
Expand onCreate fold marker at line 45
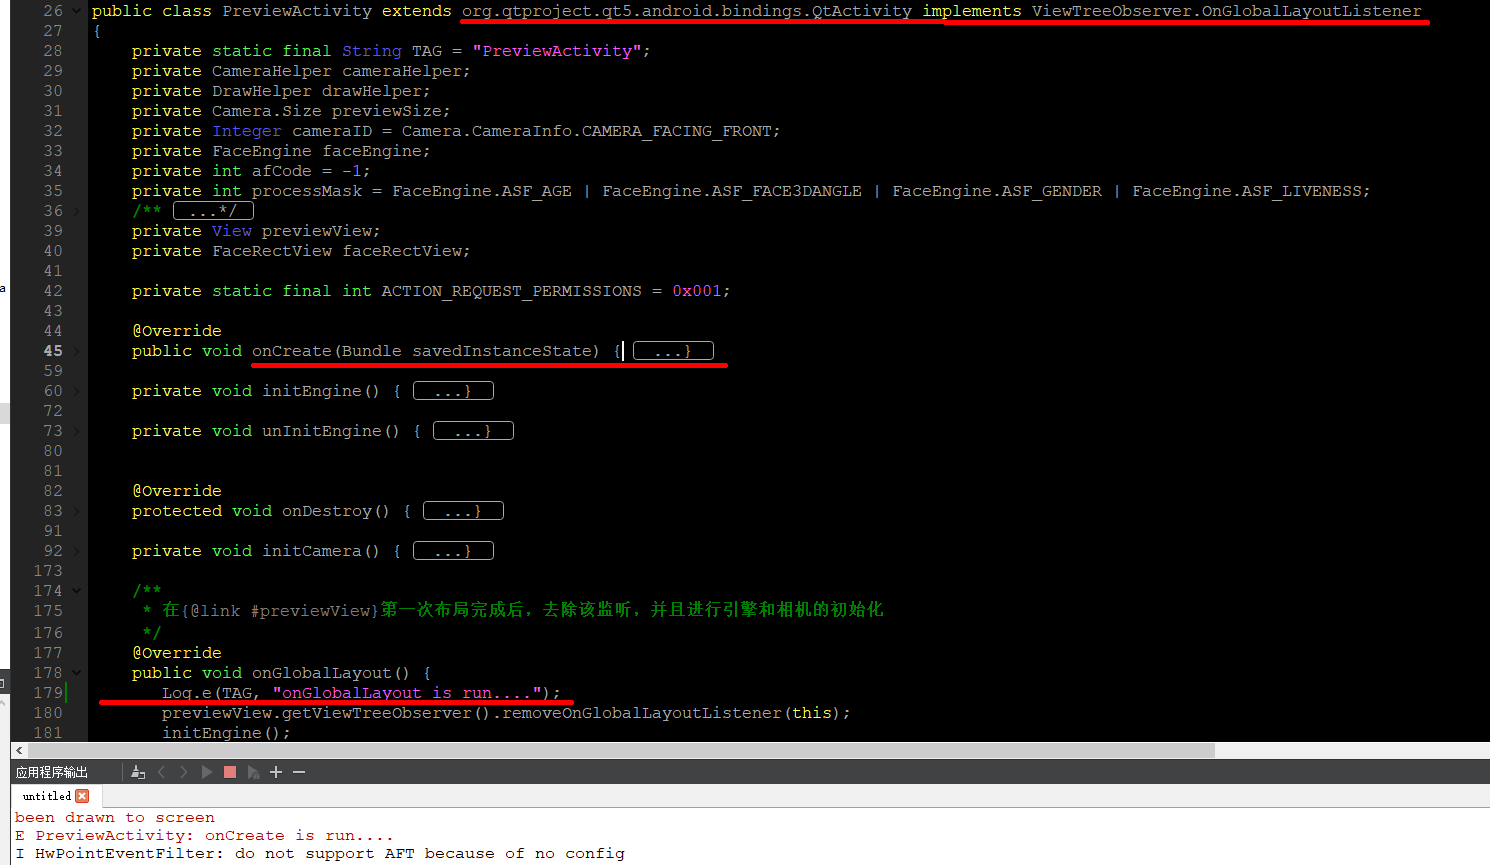[x=76, y=351]
